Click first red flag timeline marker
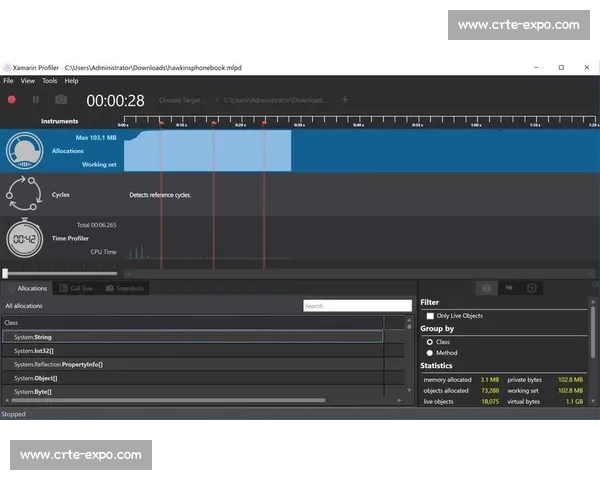600x480 pixels. click(x=161, y=123)
